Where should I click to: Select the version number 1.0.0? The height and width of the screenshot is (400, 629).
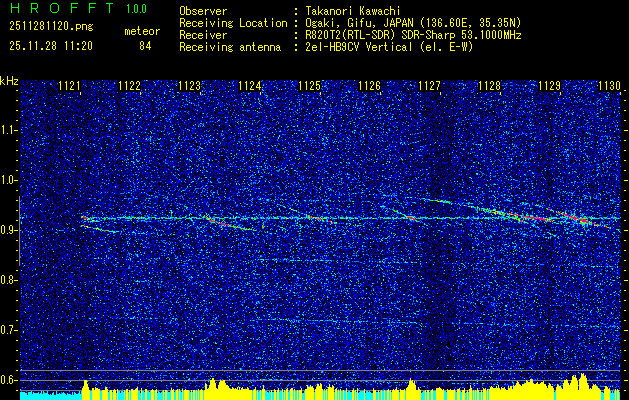tap(136, 8)
